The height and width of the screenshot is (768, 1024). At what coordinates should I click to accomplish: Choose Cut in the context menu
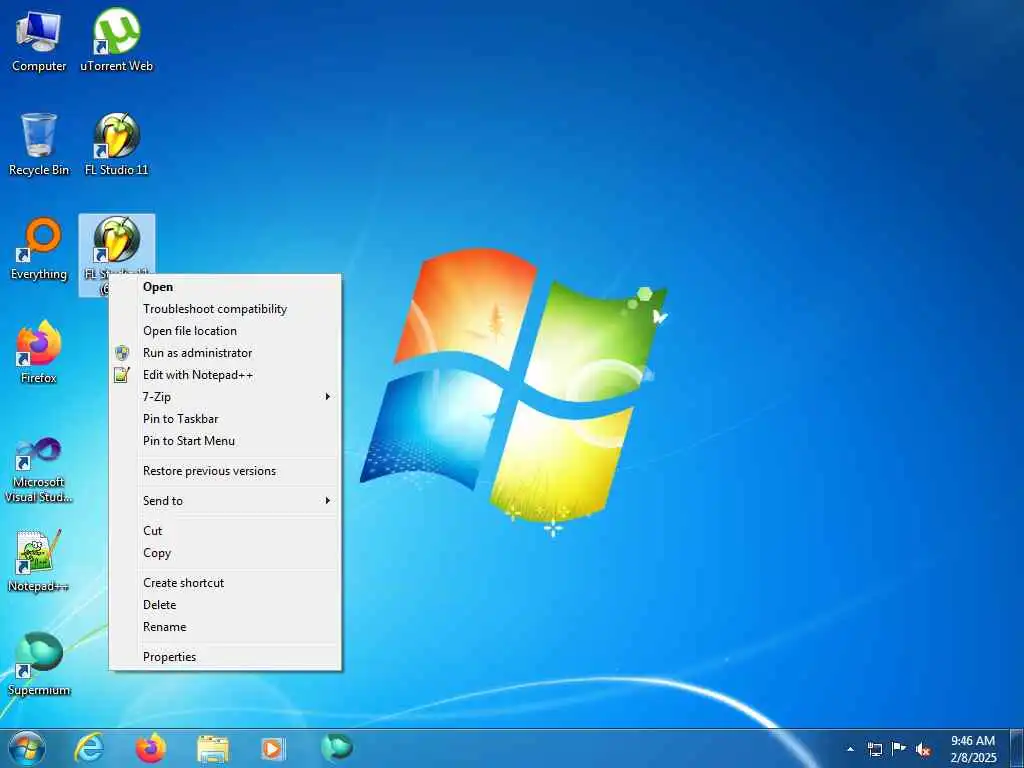coord(225,531)
